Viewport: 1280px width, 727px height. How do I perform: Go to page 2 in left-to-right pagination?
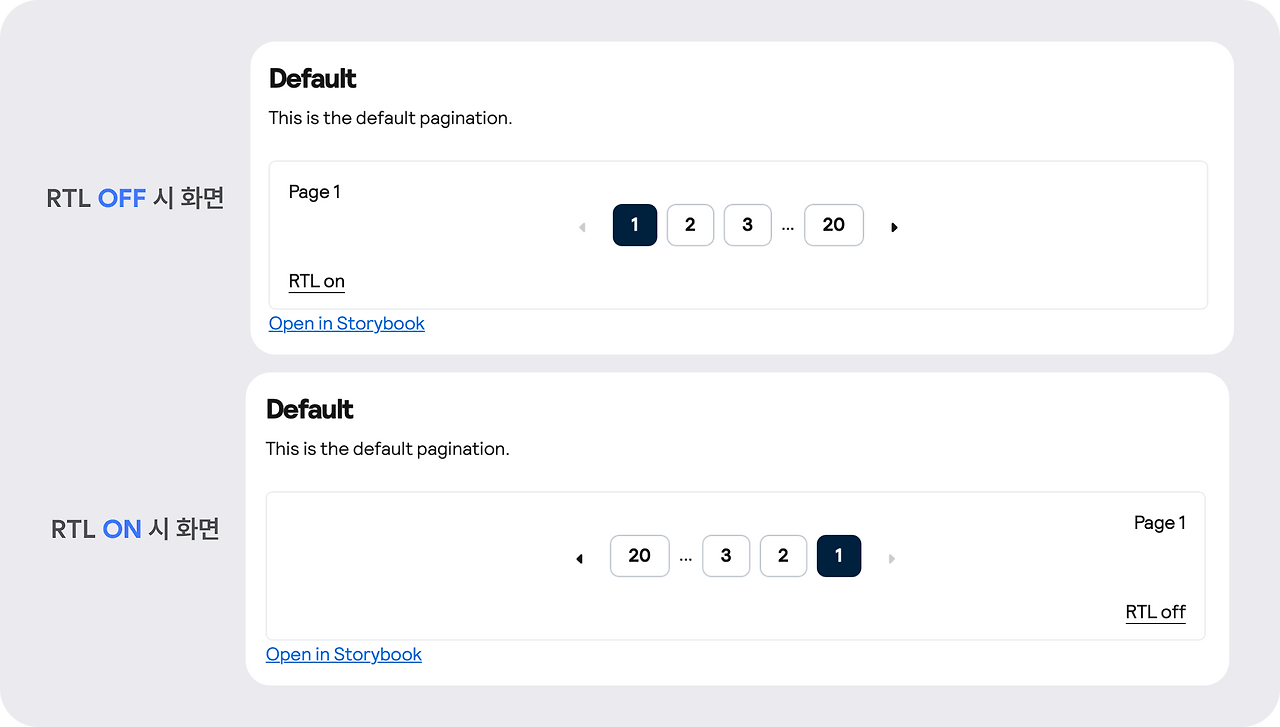pyautogui.click(x=690, y=225)
